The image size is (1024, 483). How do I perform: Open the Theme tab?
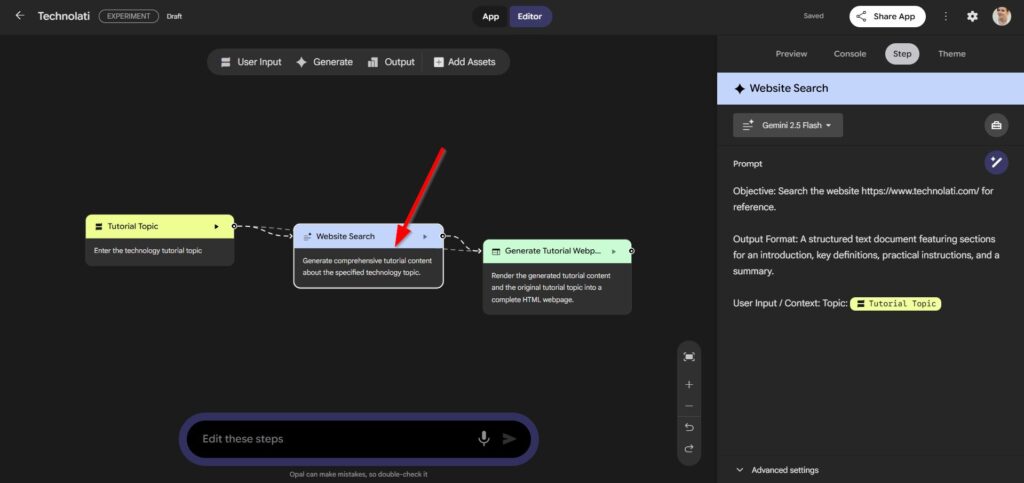[x=951, y=54]
